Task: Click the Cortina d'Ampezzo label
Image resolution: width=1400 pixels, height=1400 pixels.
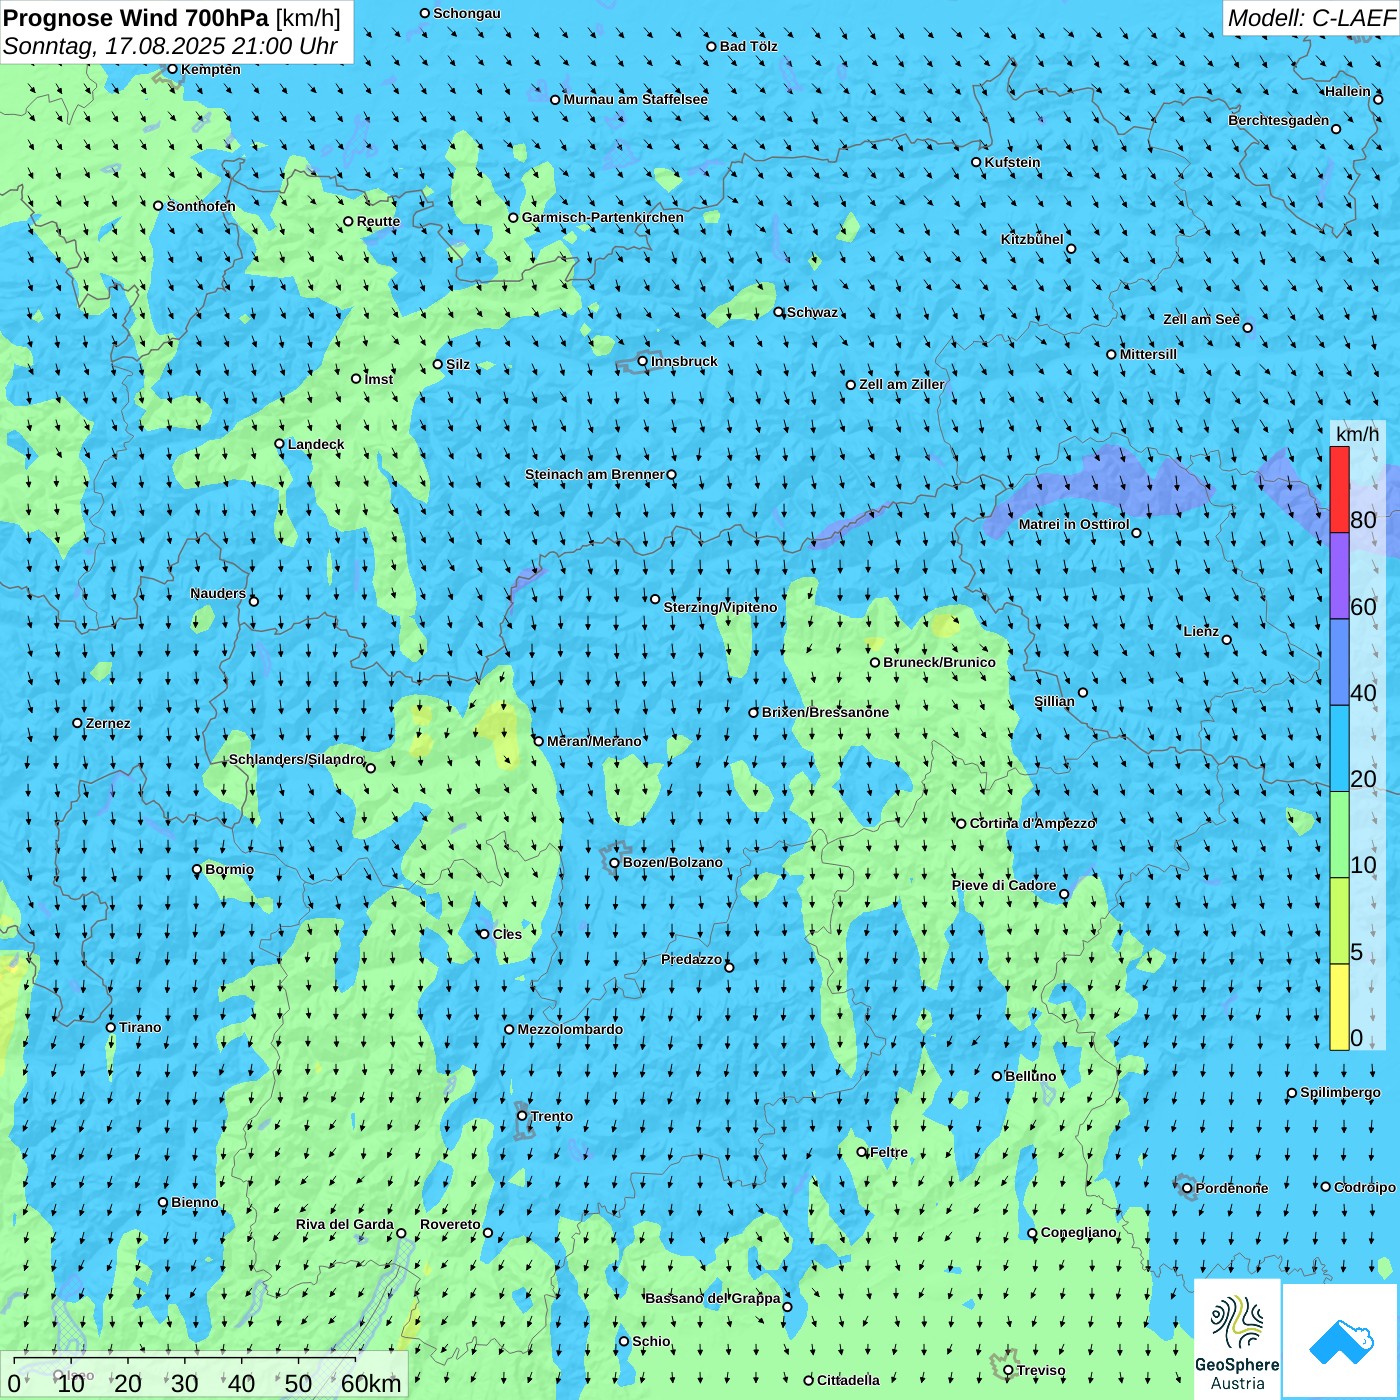Action: [x=1032, y=823]
